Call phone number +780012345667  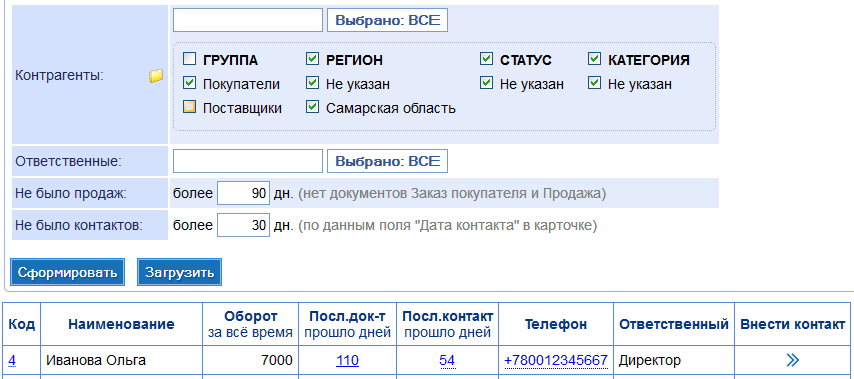pos(556,360)
